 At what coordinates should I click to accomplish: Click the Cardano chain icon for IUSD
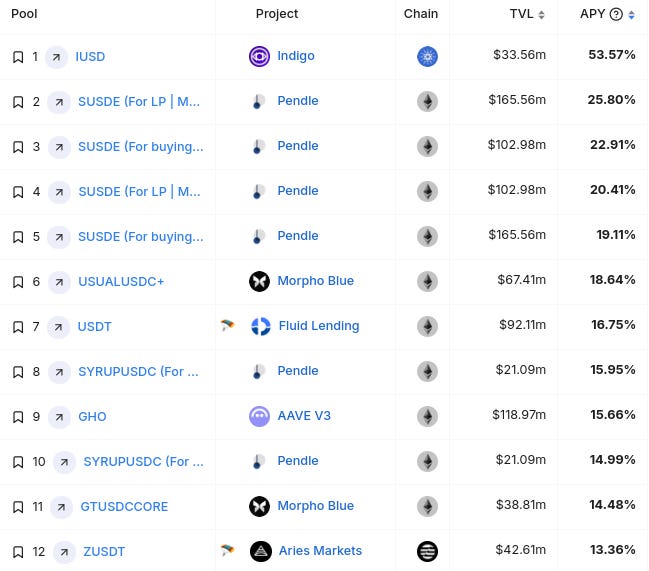pyautogui.click(x=428, y=57)
